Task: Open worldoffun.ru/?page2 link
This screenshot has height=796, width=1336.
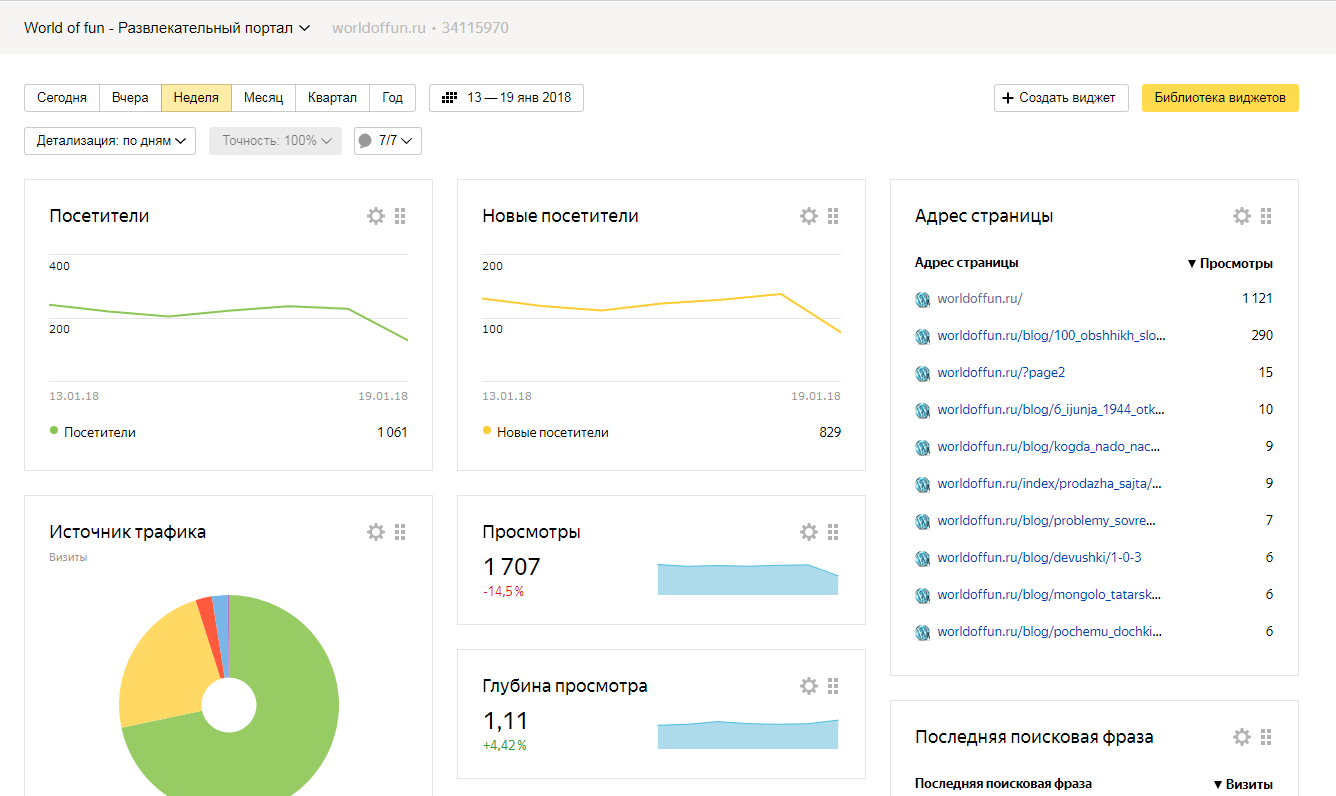Action: coord(1001,373)
